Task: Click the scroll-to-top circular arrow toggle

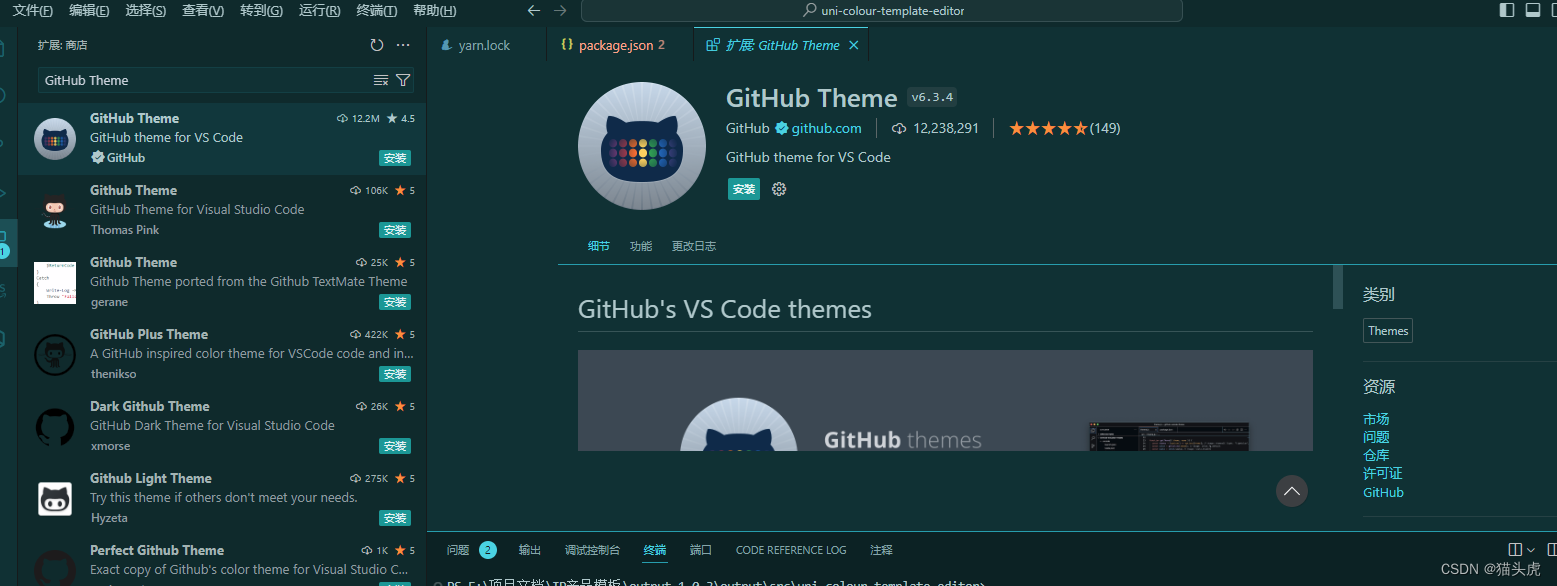Action: (x=1291, y=490)
